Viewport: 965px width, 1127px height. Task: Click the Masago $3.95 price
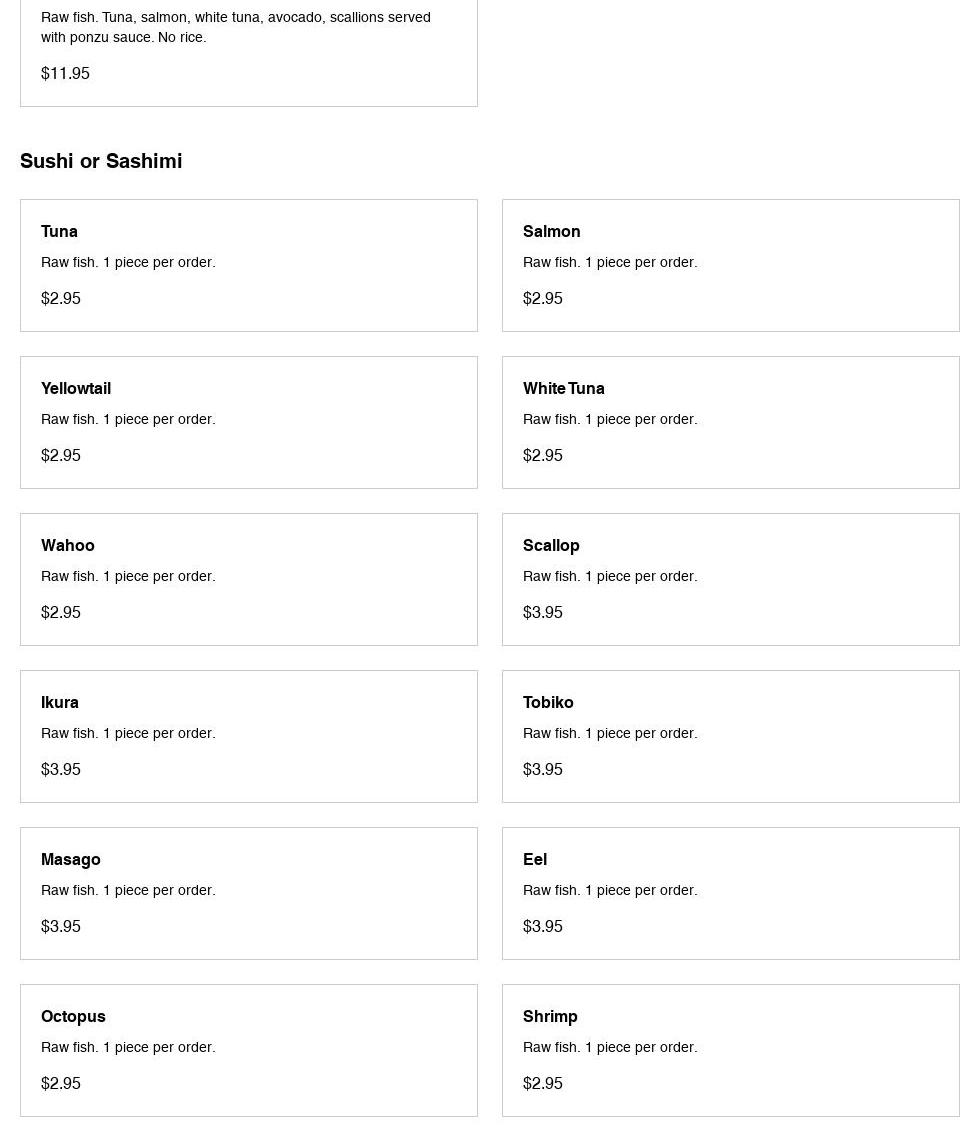pos(61,926)
